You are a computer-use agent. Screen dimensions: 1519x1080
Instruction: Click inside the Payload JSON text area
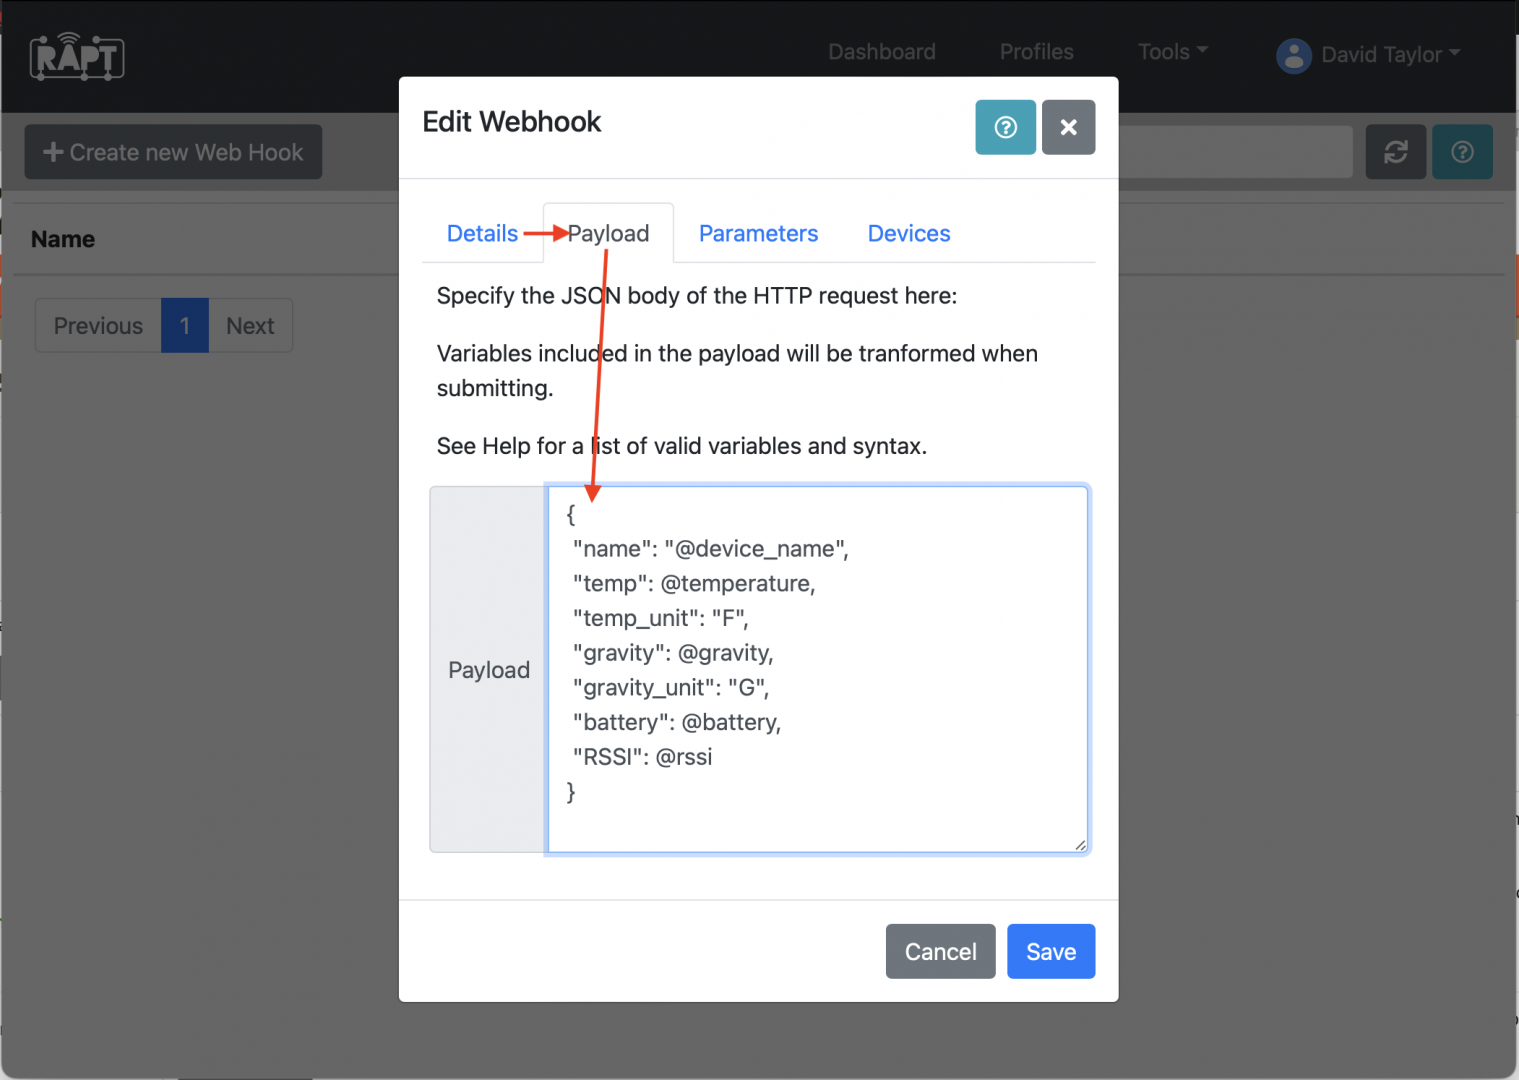(817, 669)
